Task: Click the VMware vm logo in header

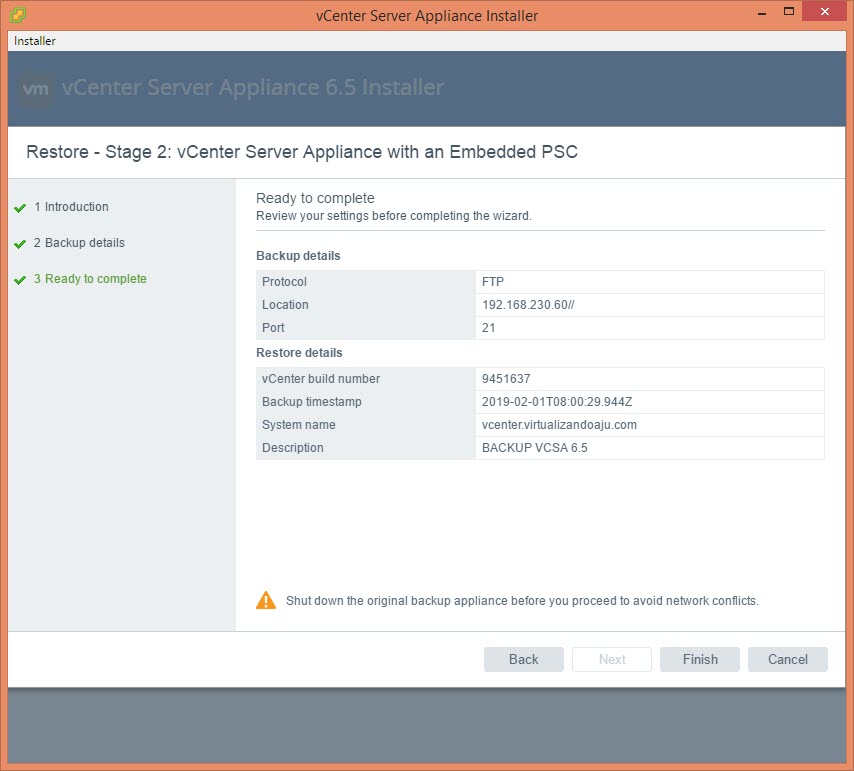Action: (x=37, y=88)
